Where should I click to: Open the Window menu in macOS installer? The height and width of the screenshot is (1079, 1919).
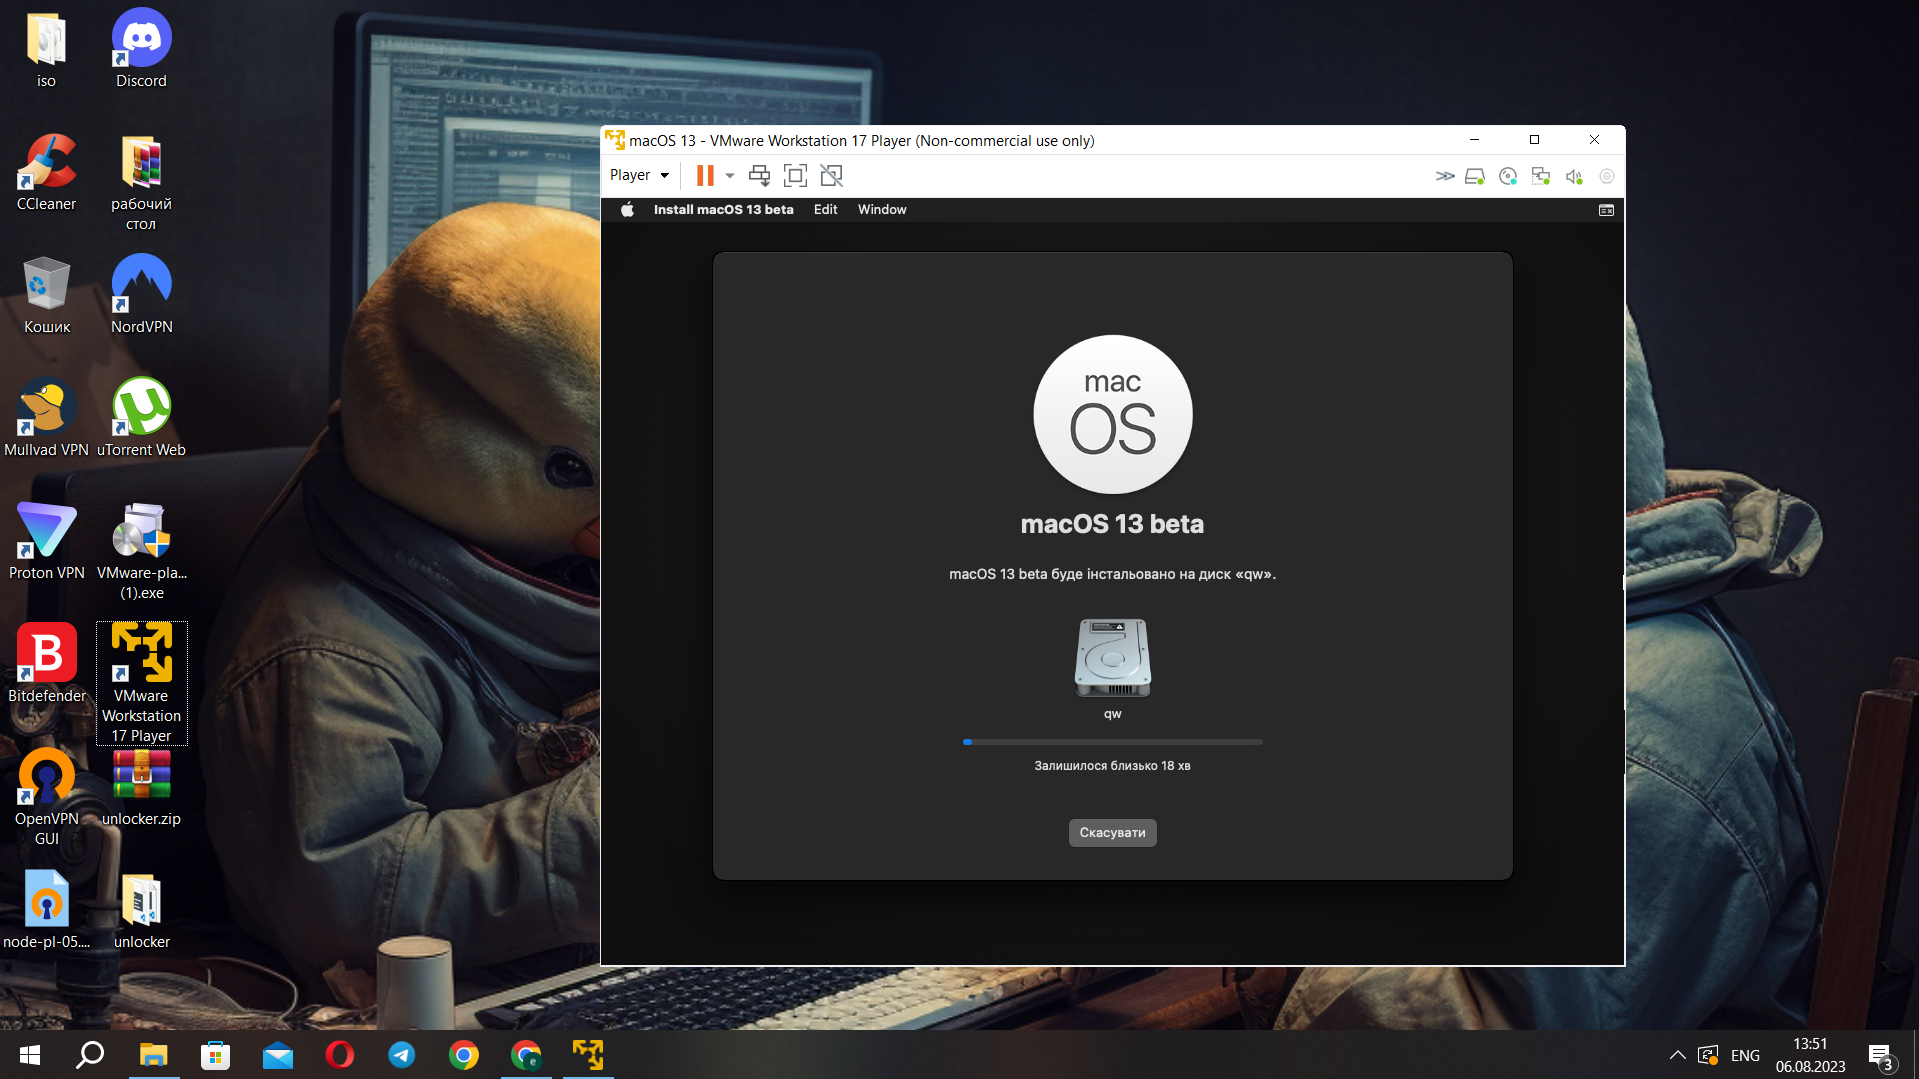[x=882, y=210]
